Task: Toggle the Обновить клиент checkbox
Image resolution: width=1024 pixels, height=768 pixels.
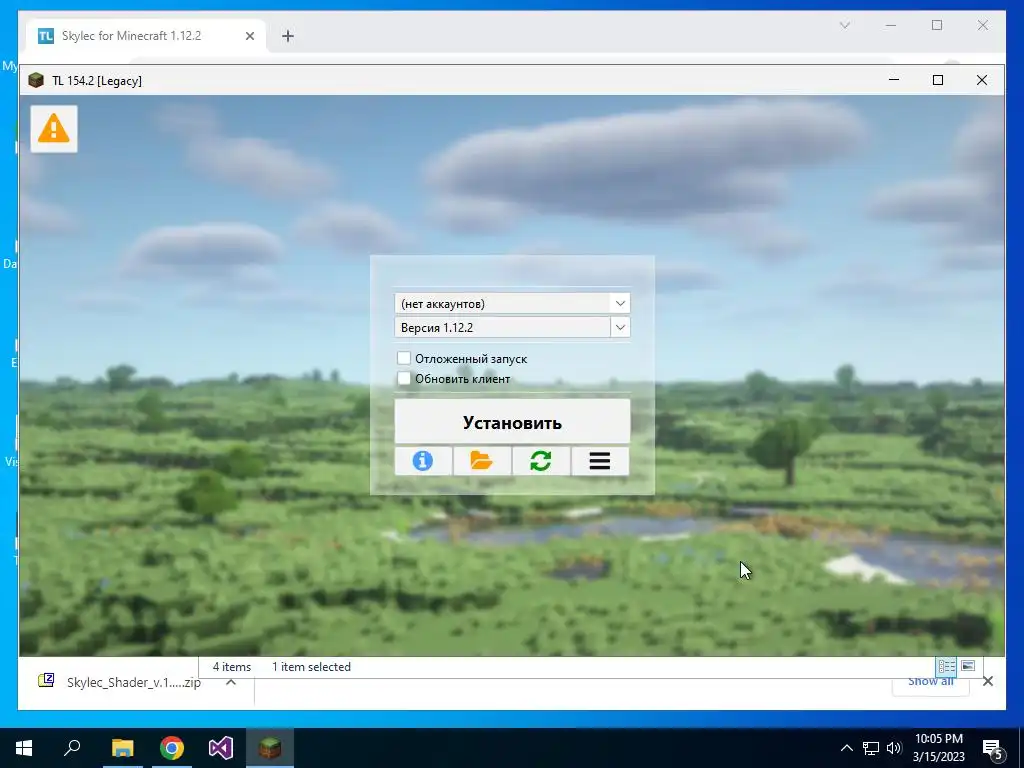Action: point(404,378)
